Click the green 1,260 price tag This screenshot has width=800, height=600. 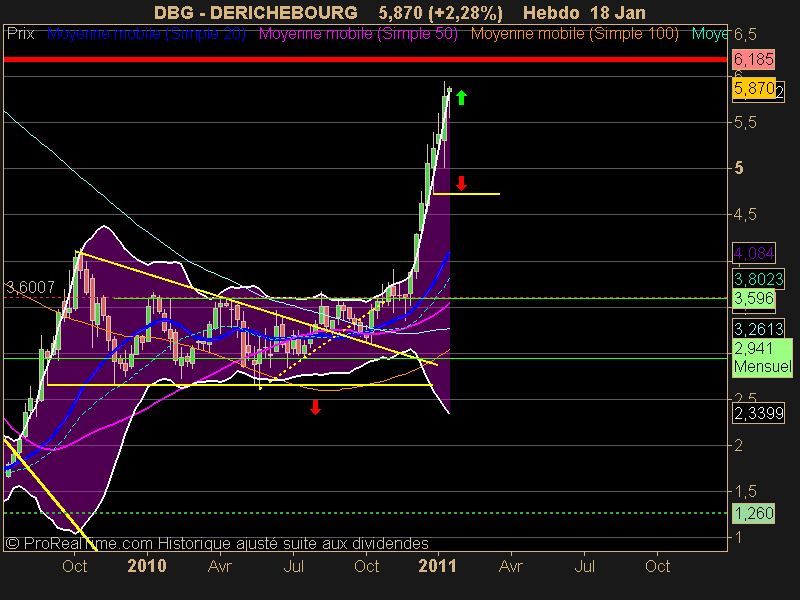coord(754,513)
